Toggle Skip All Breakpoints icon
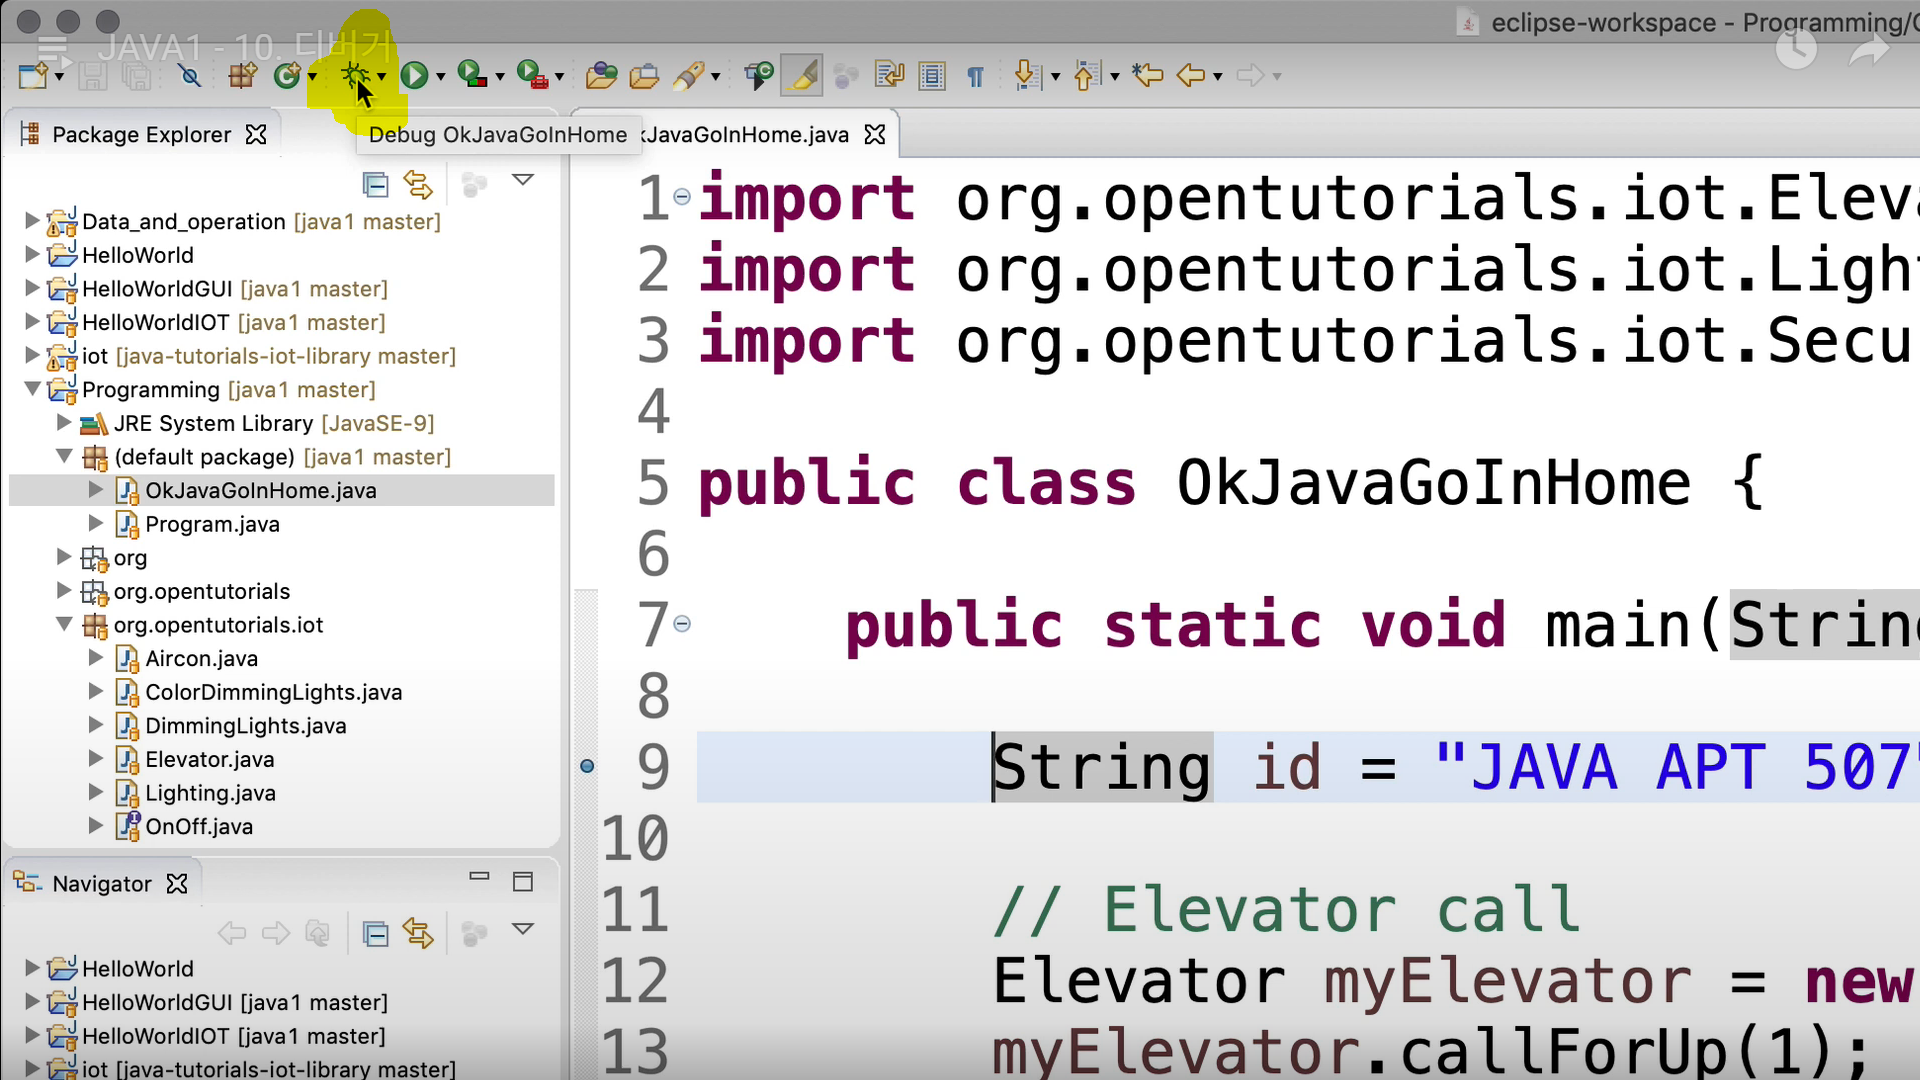 189,75
